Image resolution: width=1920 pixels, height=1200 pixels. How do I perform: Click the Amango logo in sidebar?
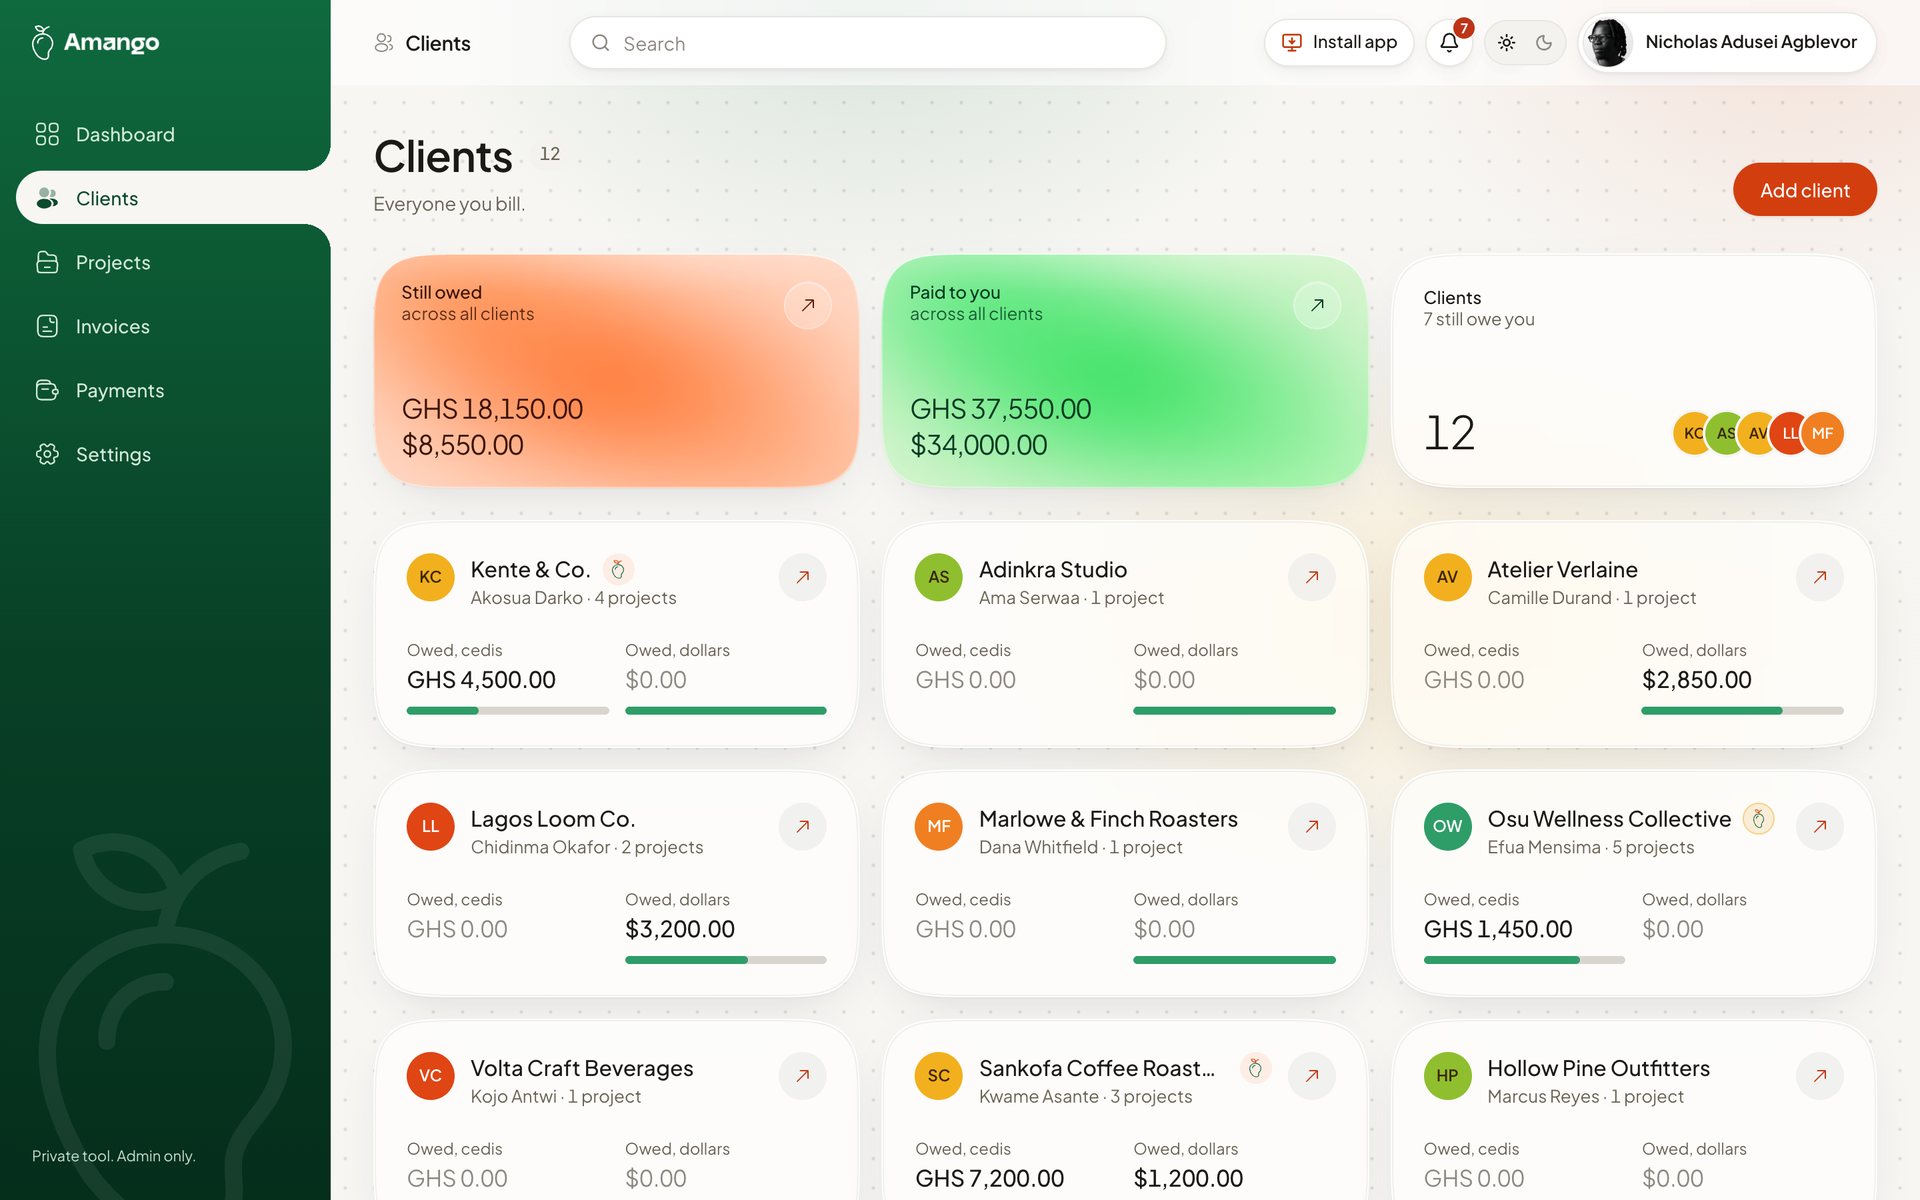[x=95, y=42]
